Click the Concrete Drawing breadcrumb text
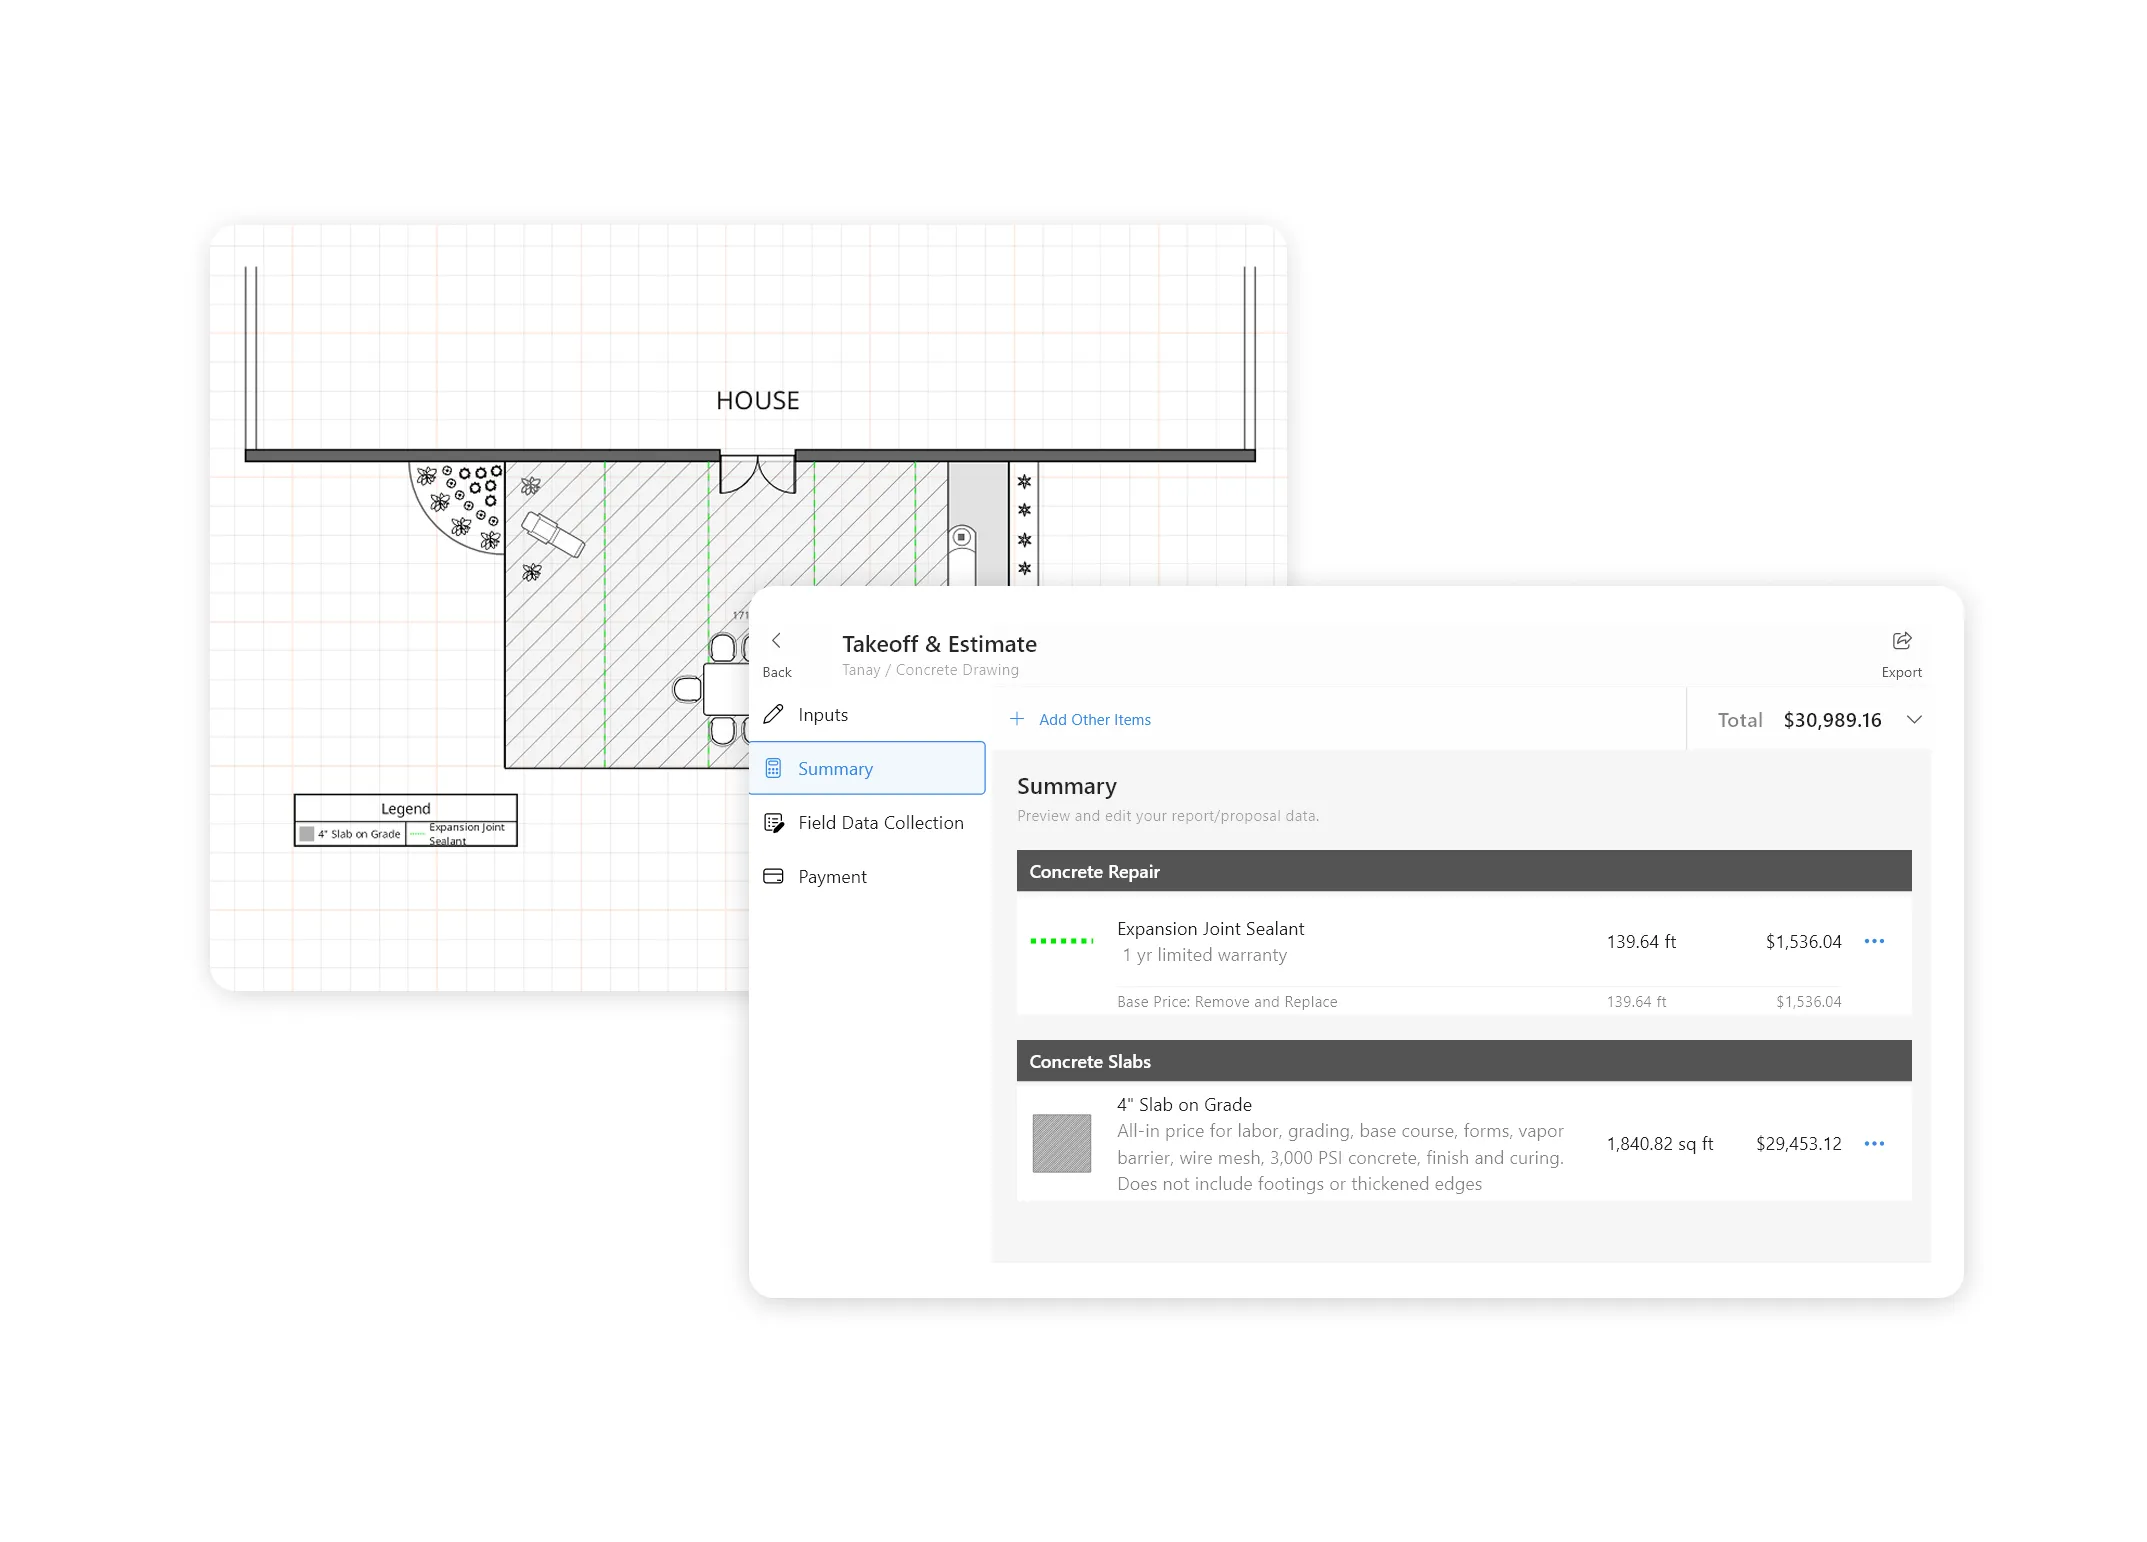This screenshot has height=1542, width=2147. tap(957, 670)
